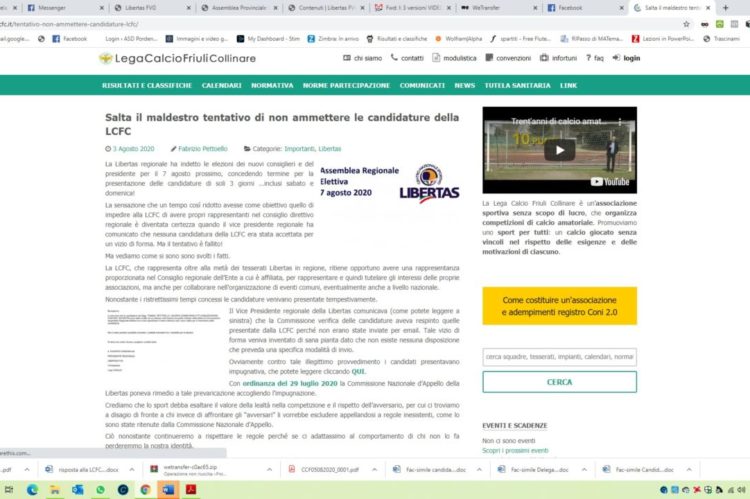
Task: Play the YouTube video
Action: [560, 150]
